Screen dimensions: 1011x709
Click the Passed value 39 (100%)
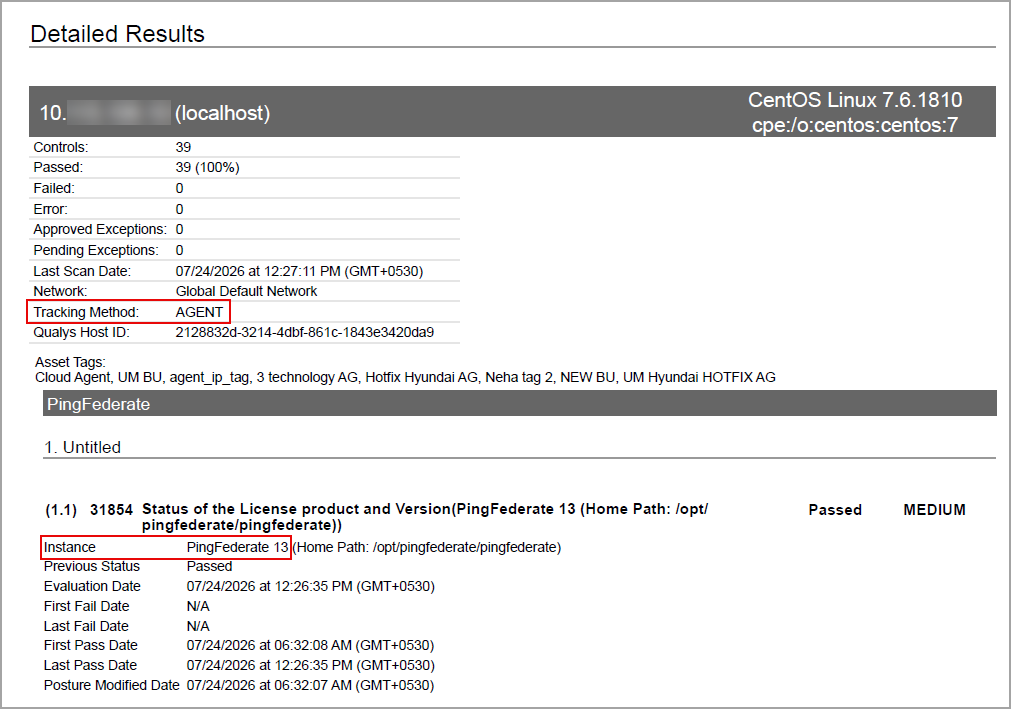pyautogui.click(x=207, y=168)
